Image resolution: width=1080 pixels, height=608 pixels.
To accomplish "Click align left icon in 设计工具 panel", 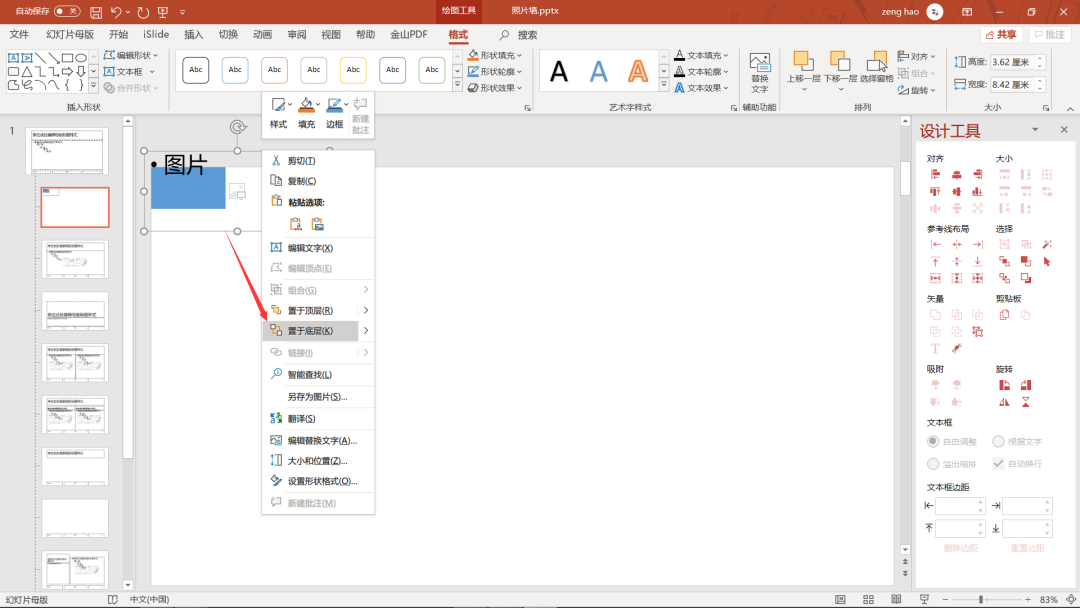I will (935, 175).
